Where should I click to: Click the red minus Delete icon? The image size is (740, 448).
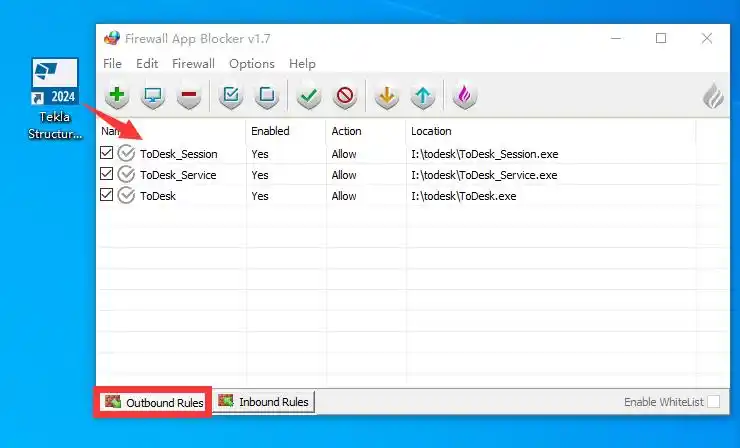point(189,96)
